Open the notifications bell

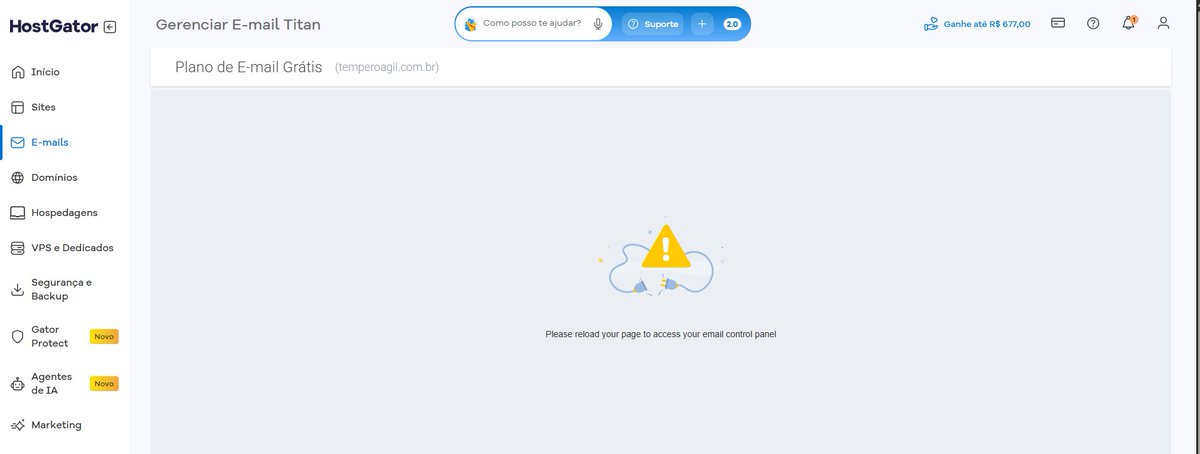pos(1128,23)
